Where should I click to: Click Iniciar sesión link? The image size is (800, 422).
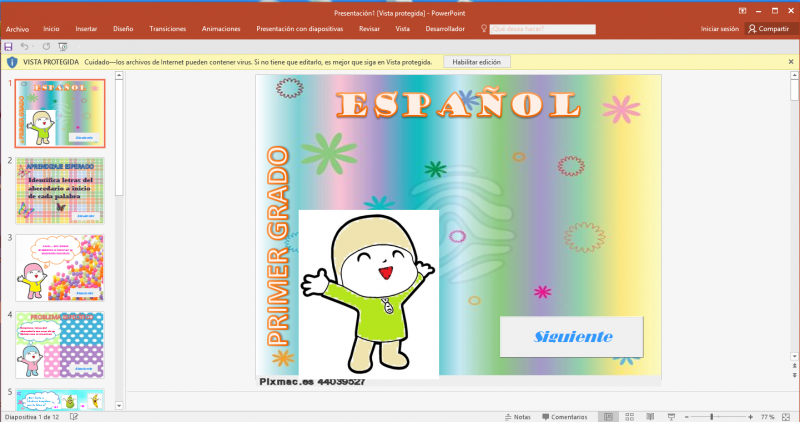tap(719, 29)
